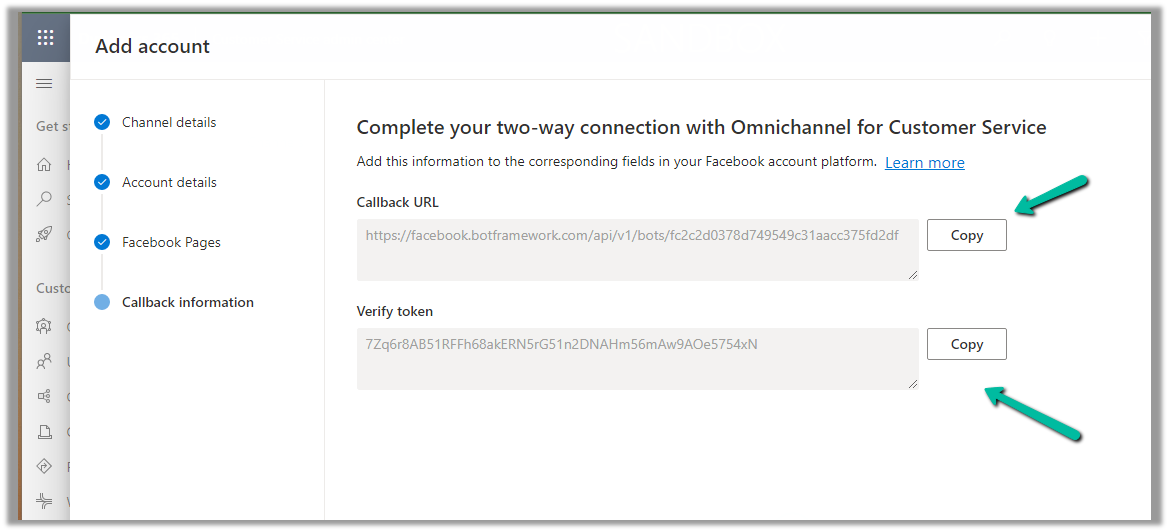This screenshot has height=532, width=1169.
Task: Go to the Channel details step
Action: (x=168, y=122)
